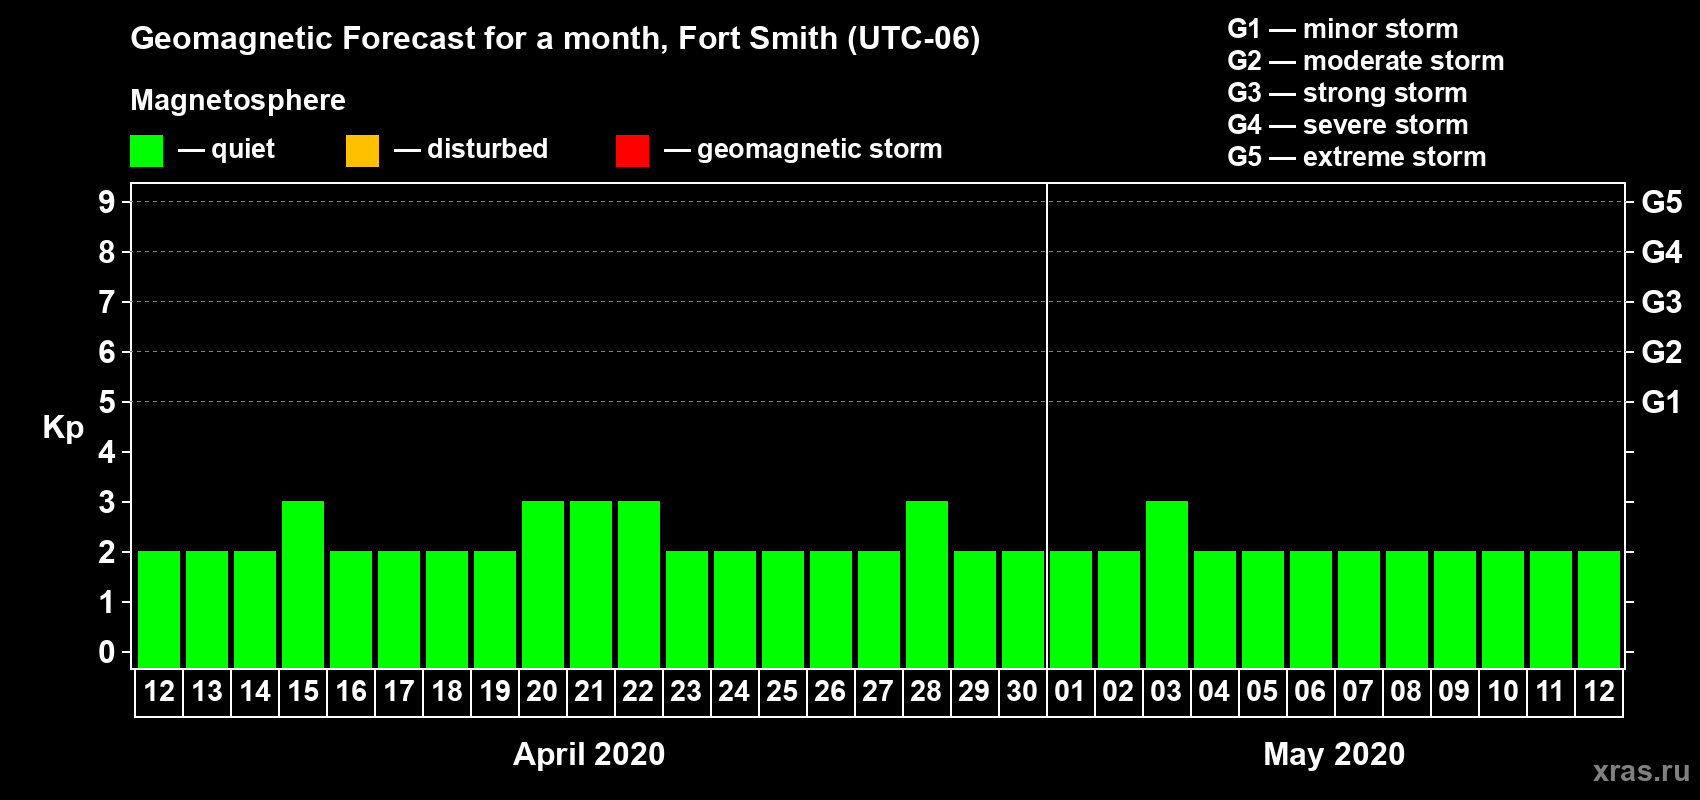Click date label 30 on the x-axis
1700x800 pixels.
click(1022, 692)
